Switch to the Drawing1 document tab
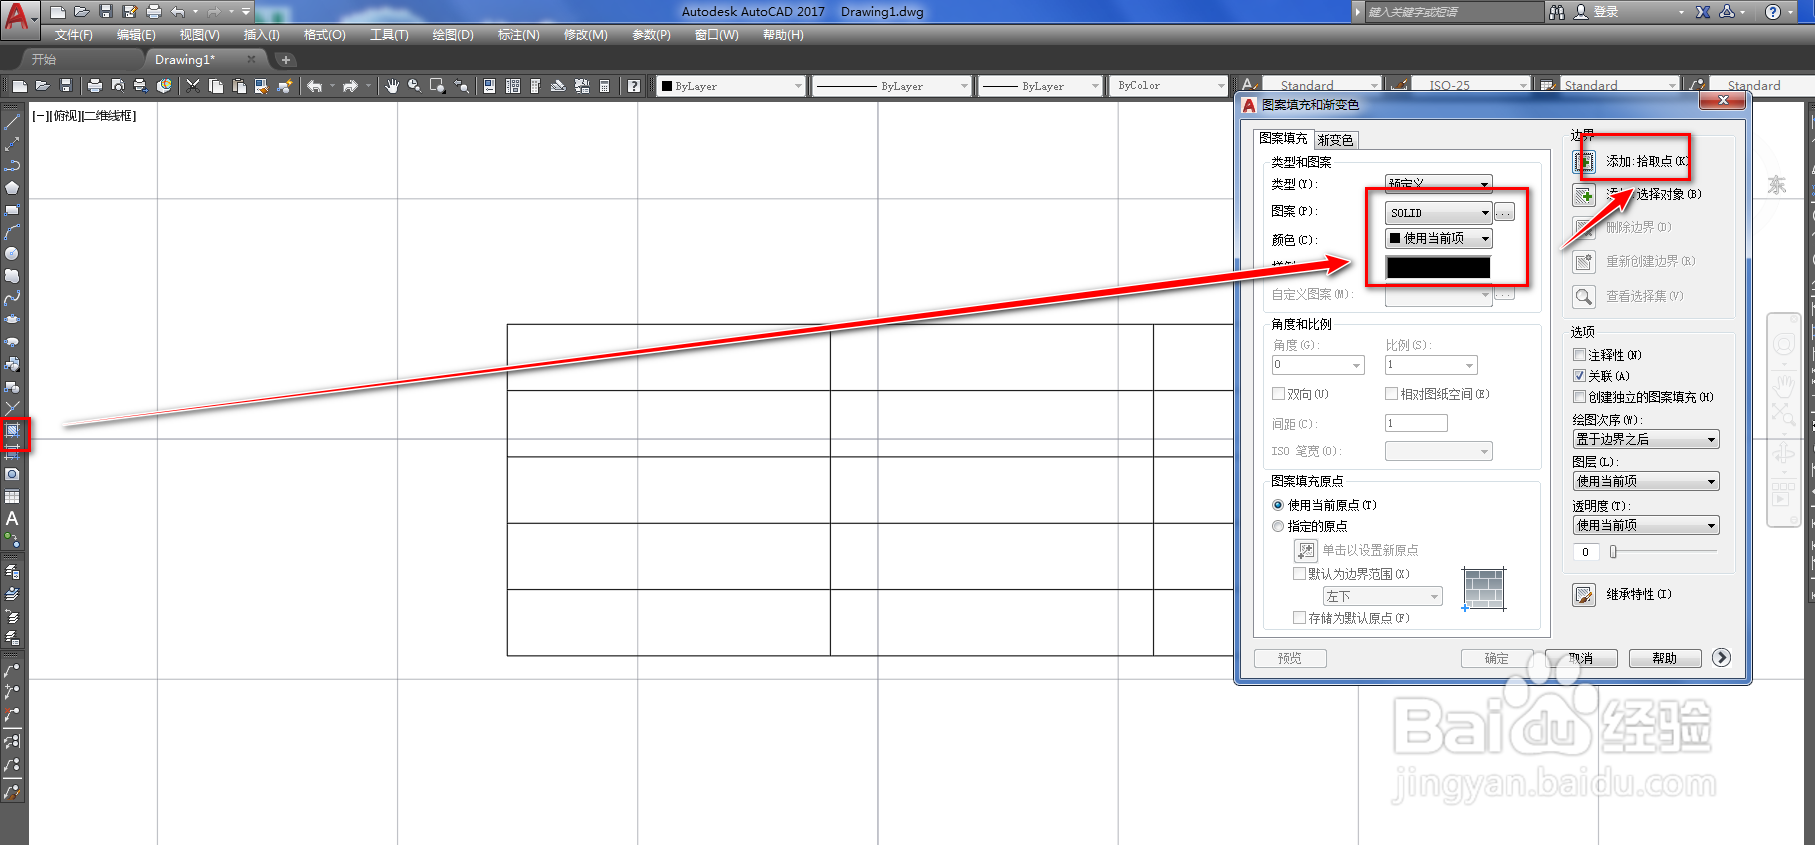Viewport: 1815px width, 845px height. point(185,60)
